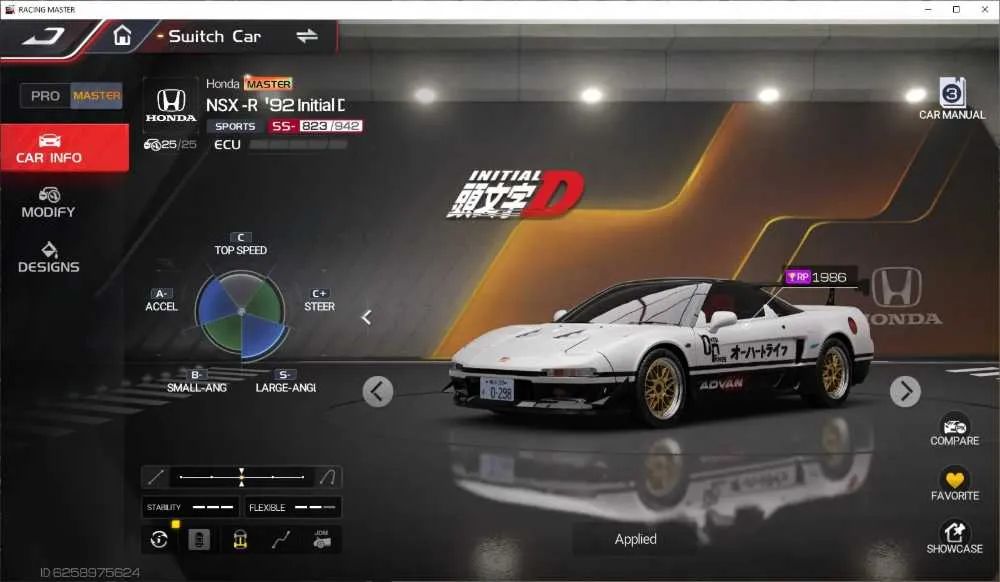Screen dimensions: 1000x582
Task: Open the CAR INFO tab
Action: click(64, 148)
